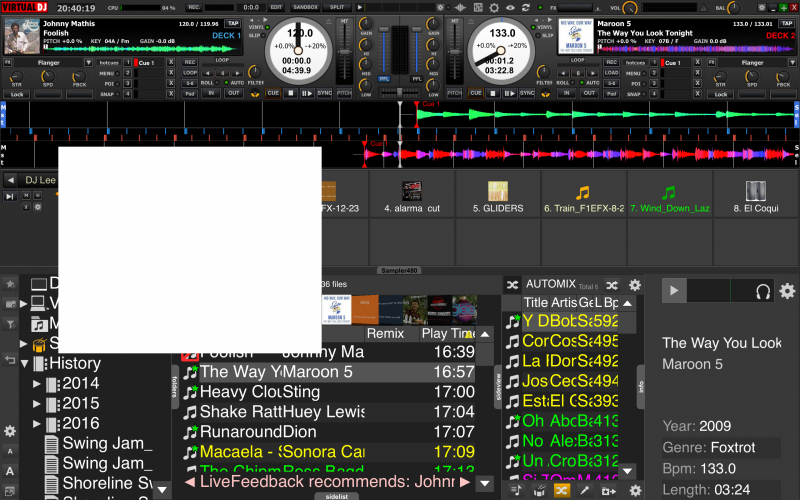Click the larger font A icon in sidebar
The width and height of the screenshot is (800, 500).
[10, 471]
